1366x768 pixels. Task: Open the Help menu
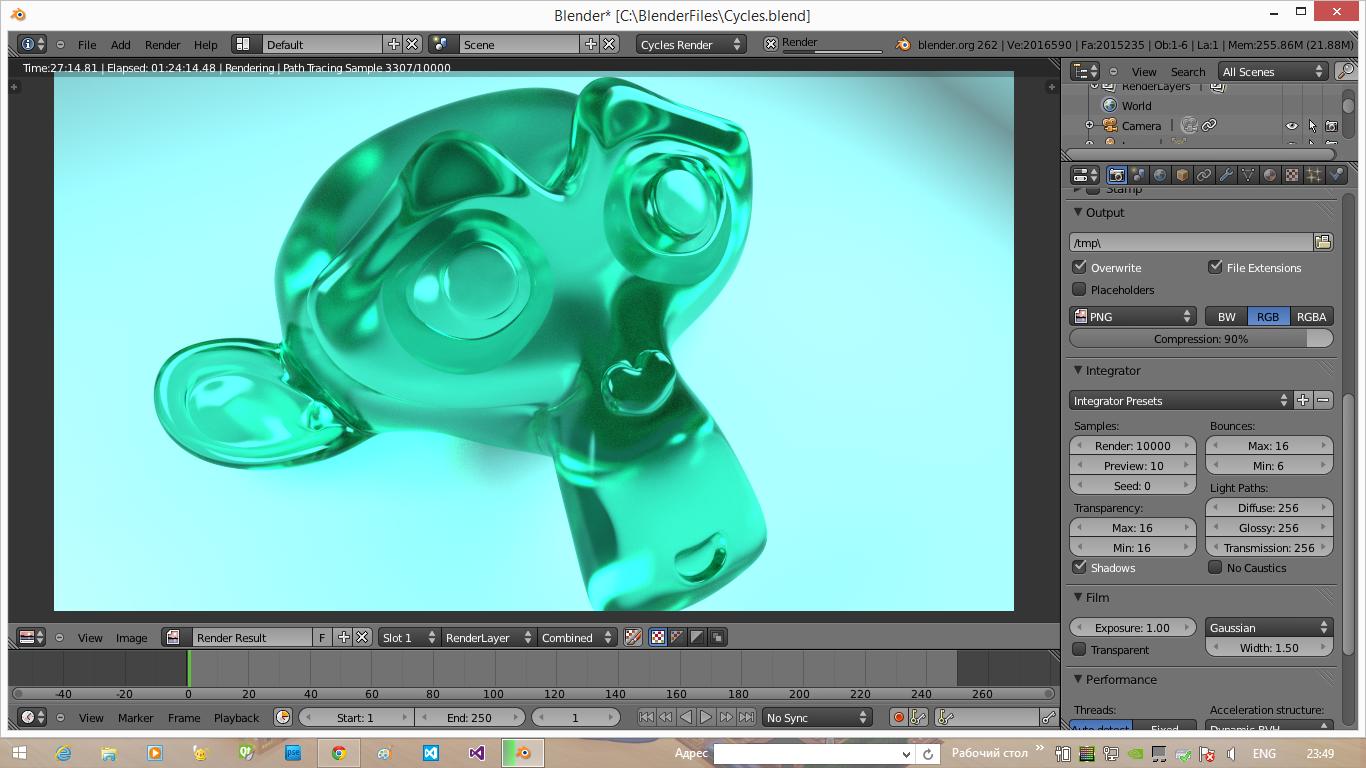click(205, 44)
